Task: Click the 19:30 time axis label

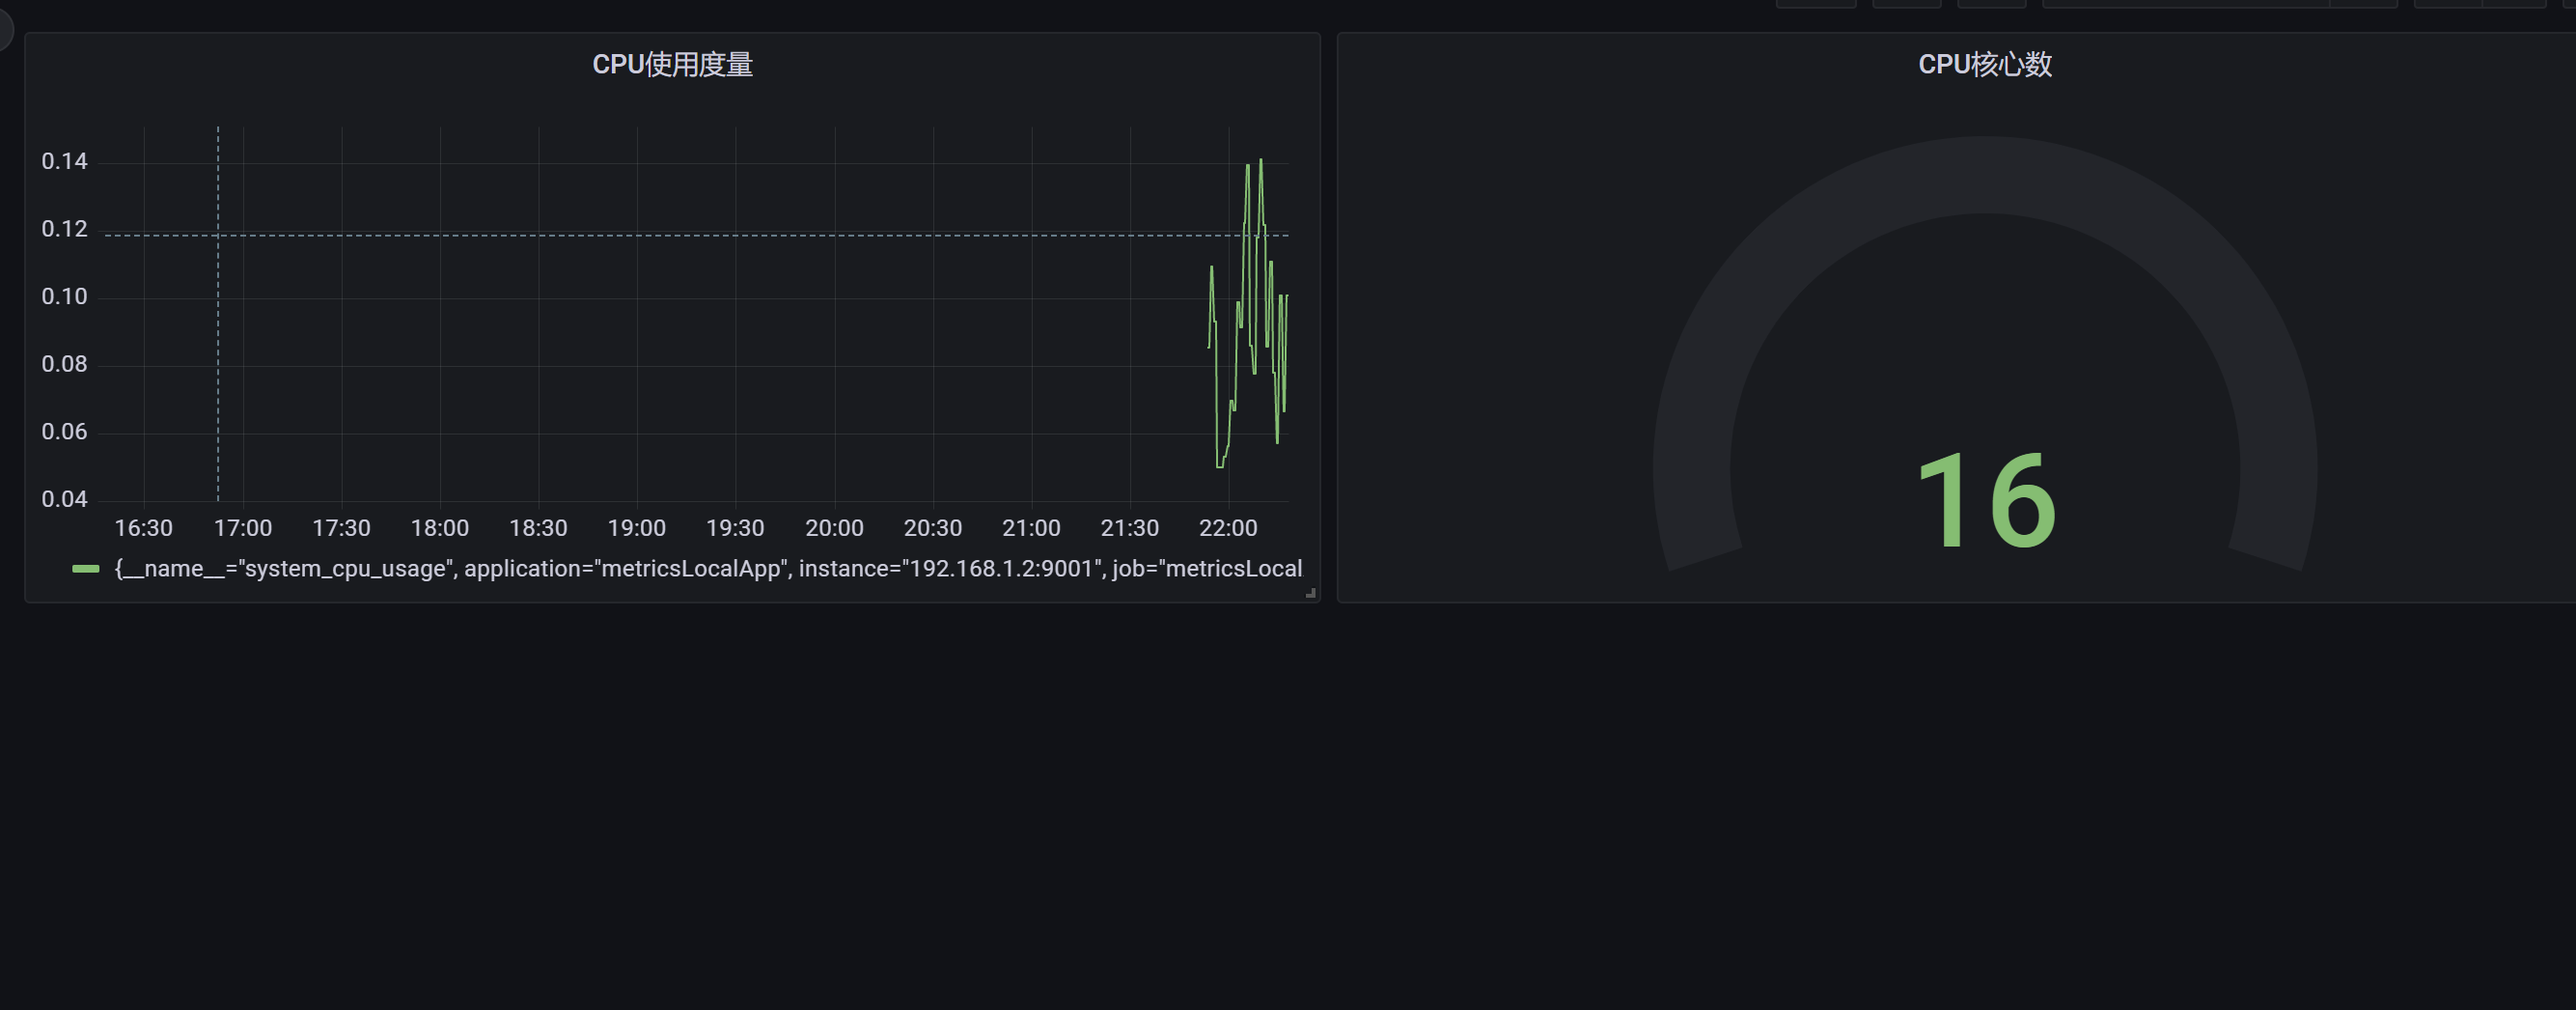Action: 735,528
